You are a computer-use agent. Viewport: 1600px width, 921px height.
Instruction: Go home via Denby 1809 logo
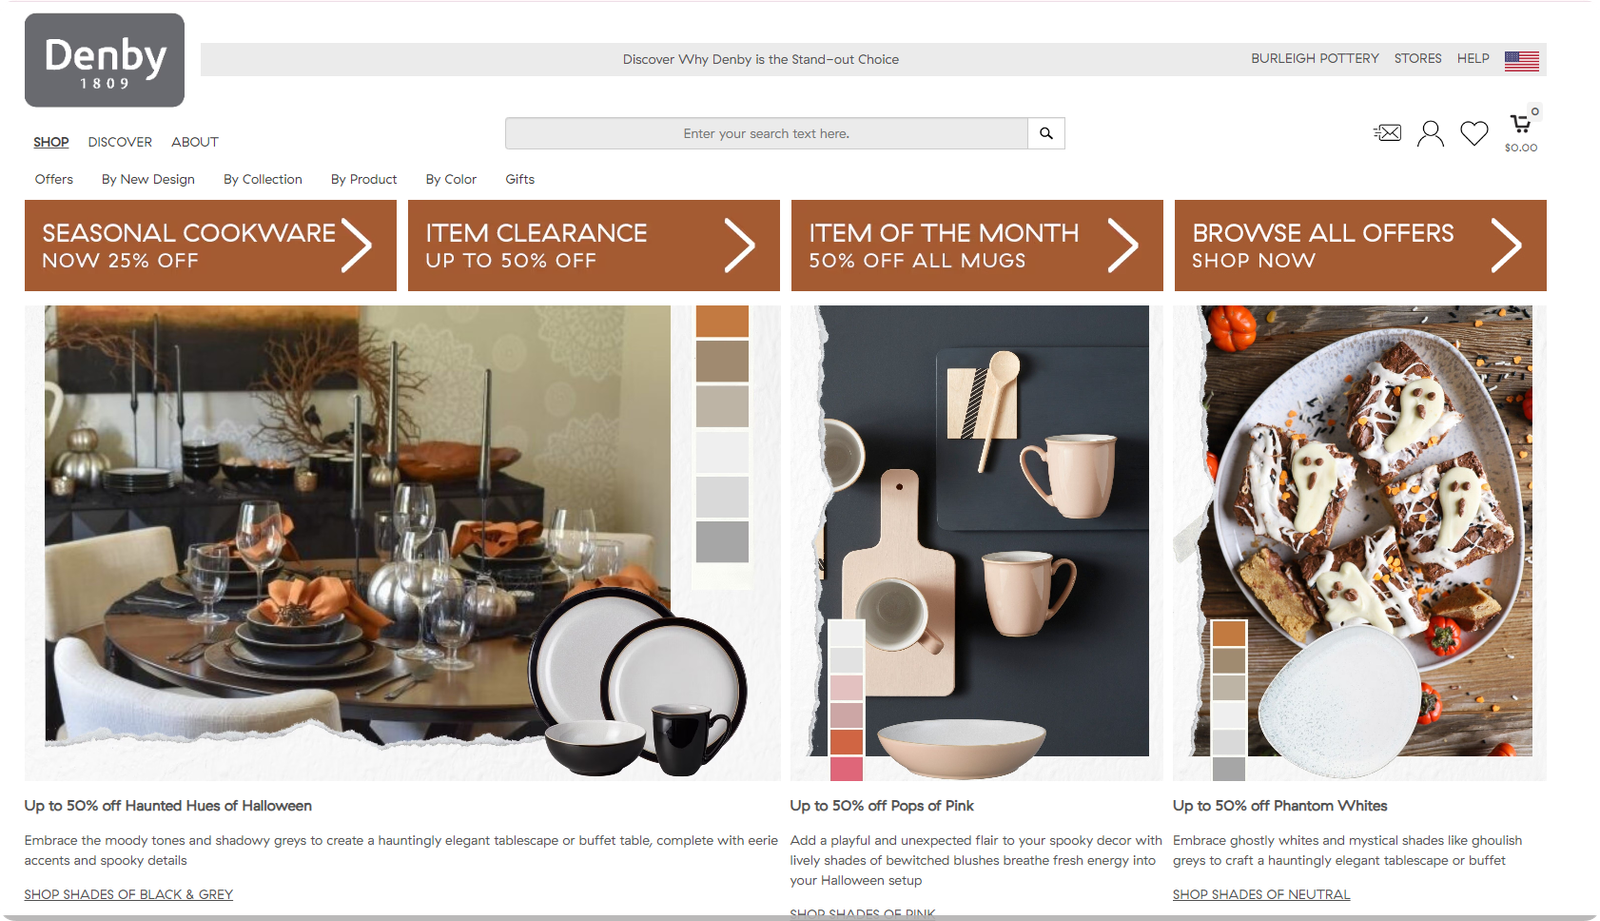[104, 60]
